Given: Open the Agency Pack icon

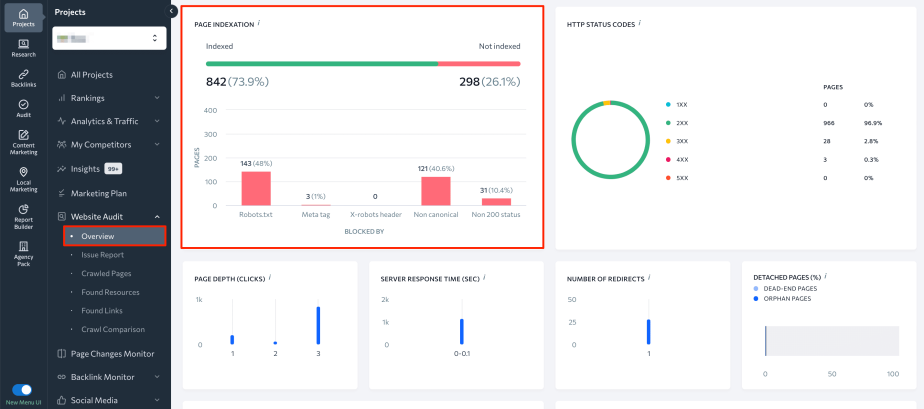Looking at the screenshot, I should coord(23,251).
